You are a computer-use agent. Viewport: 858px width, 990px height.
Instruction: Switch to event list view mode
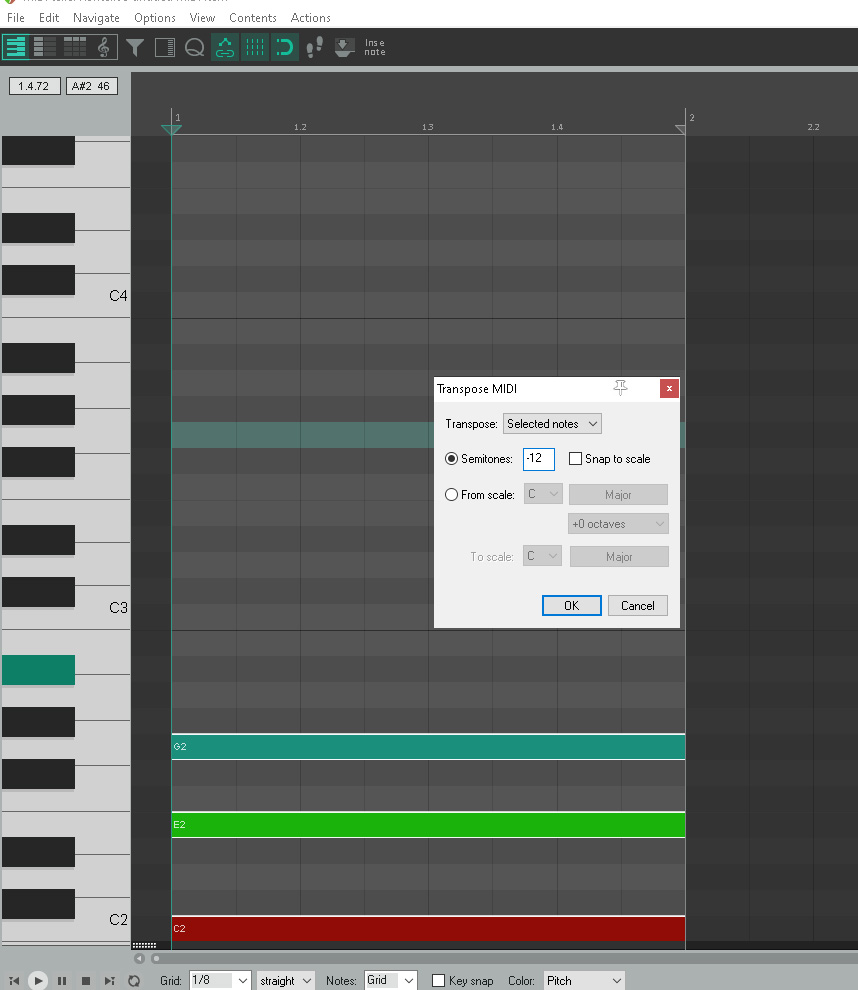tap(74, 47)
